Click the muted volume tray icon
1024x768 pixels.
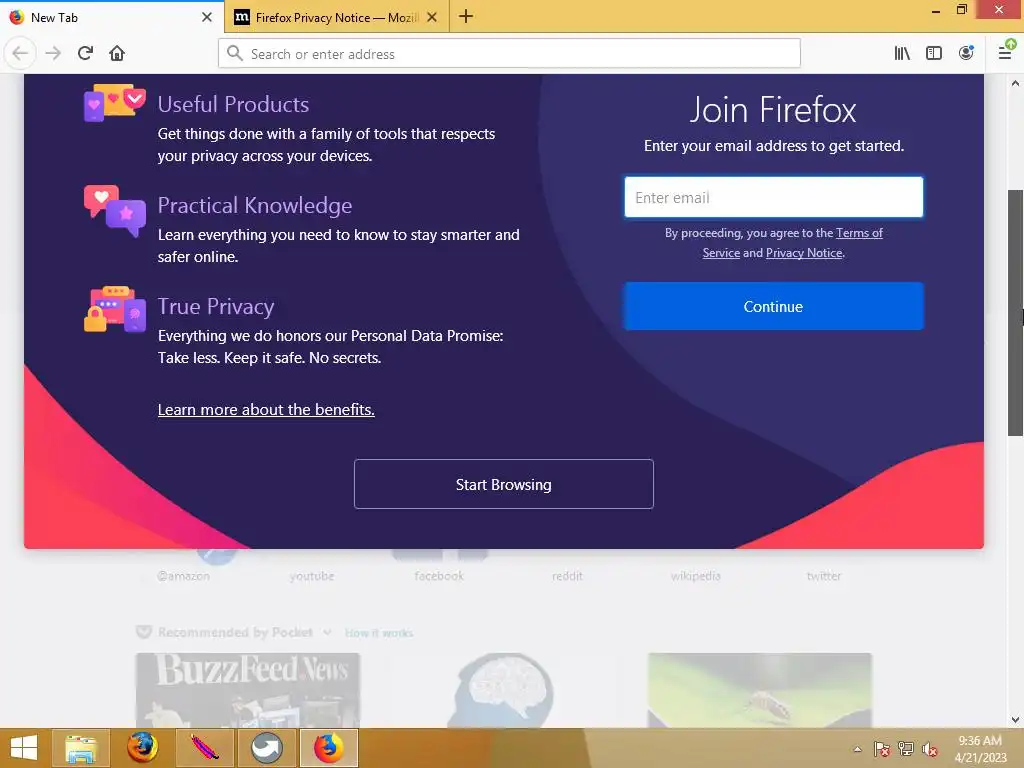tap(930, 749)
